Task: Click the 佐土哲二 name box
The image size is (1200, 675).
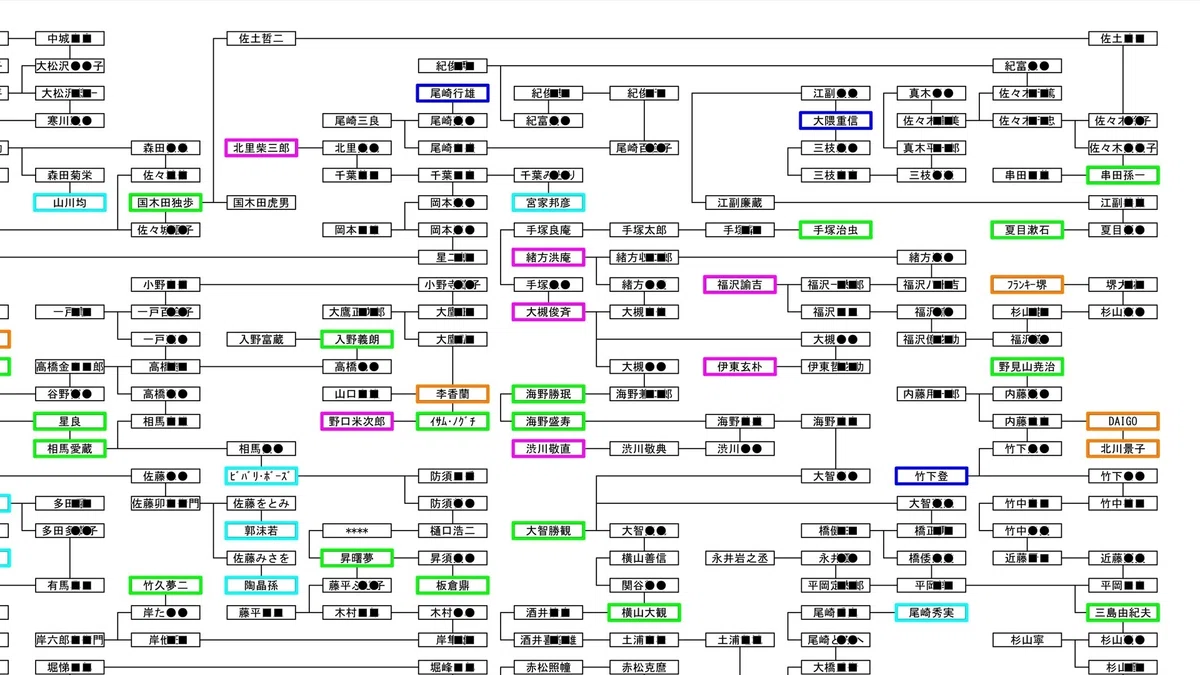Action: [x=261, y=39]
